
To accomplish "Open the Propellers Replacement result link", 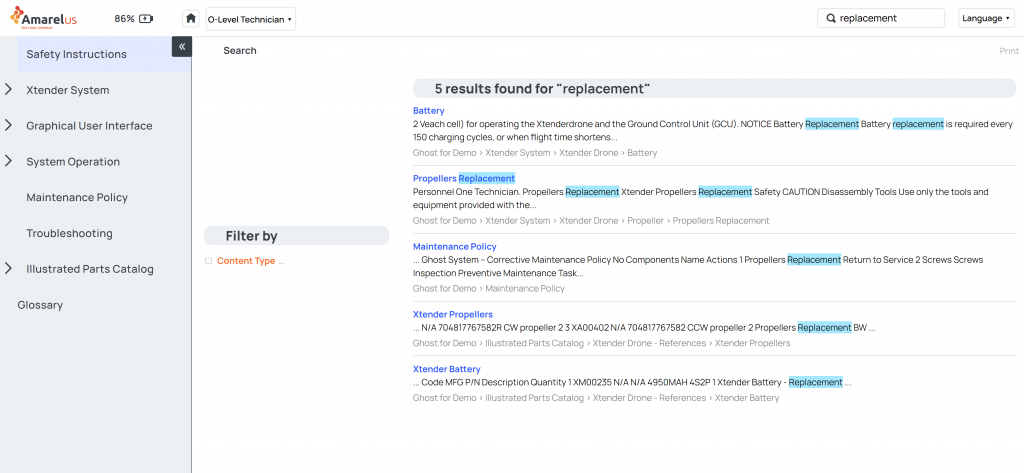I will [x=463, y=178].
